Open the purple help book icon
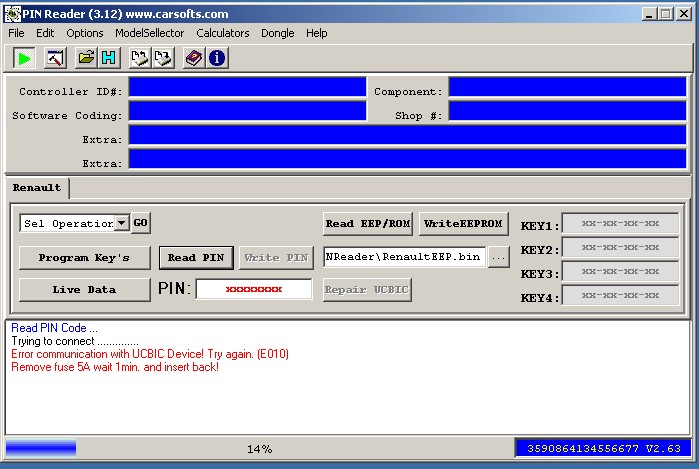Viewport: 699px width, 469px height. (x=194, y=58)
